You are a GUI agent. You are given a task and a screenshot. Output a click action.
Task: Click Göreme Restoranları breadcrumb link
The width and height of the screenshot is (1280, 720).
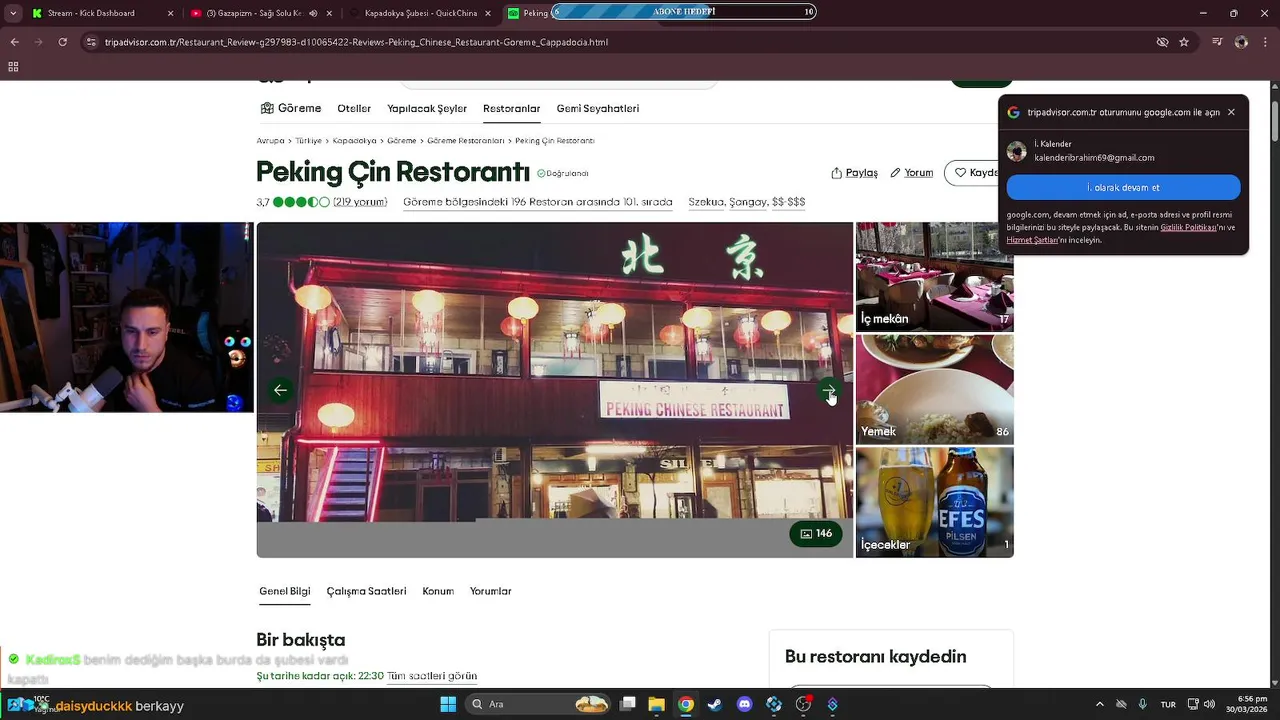pyautogui.click(x=465, y=141)
